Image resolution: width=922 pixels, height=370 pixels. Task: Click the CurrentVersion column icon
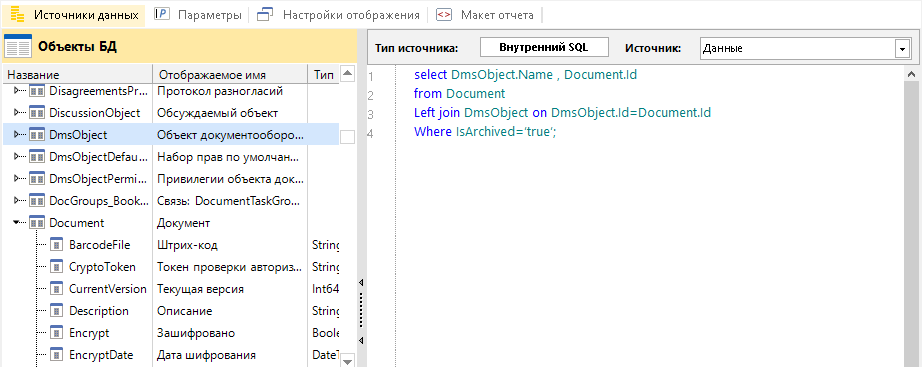[x=56, y=289]
